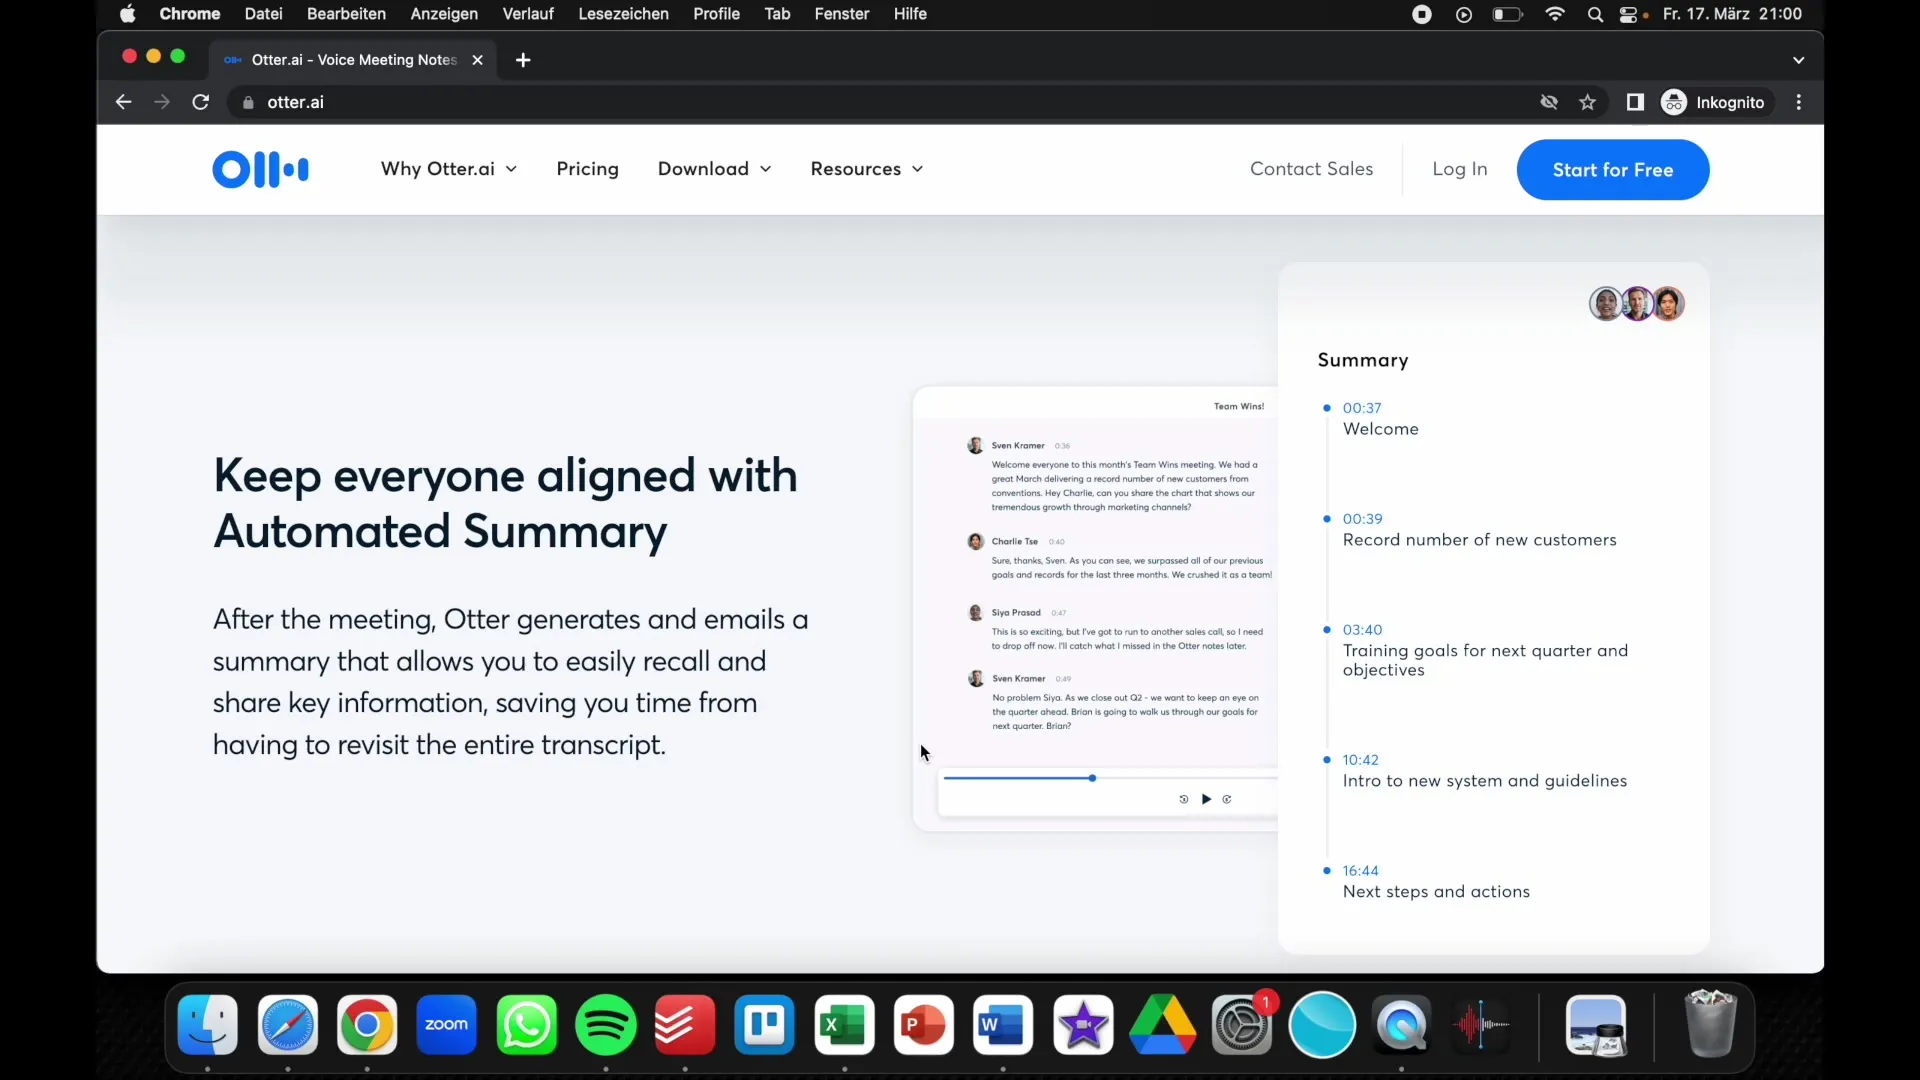The height and width of the screenshot is (1080, 1920).
Task: Open iMovie from the Dock
Action: (1083, 1025)
